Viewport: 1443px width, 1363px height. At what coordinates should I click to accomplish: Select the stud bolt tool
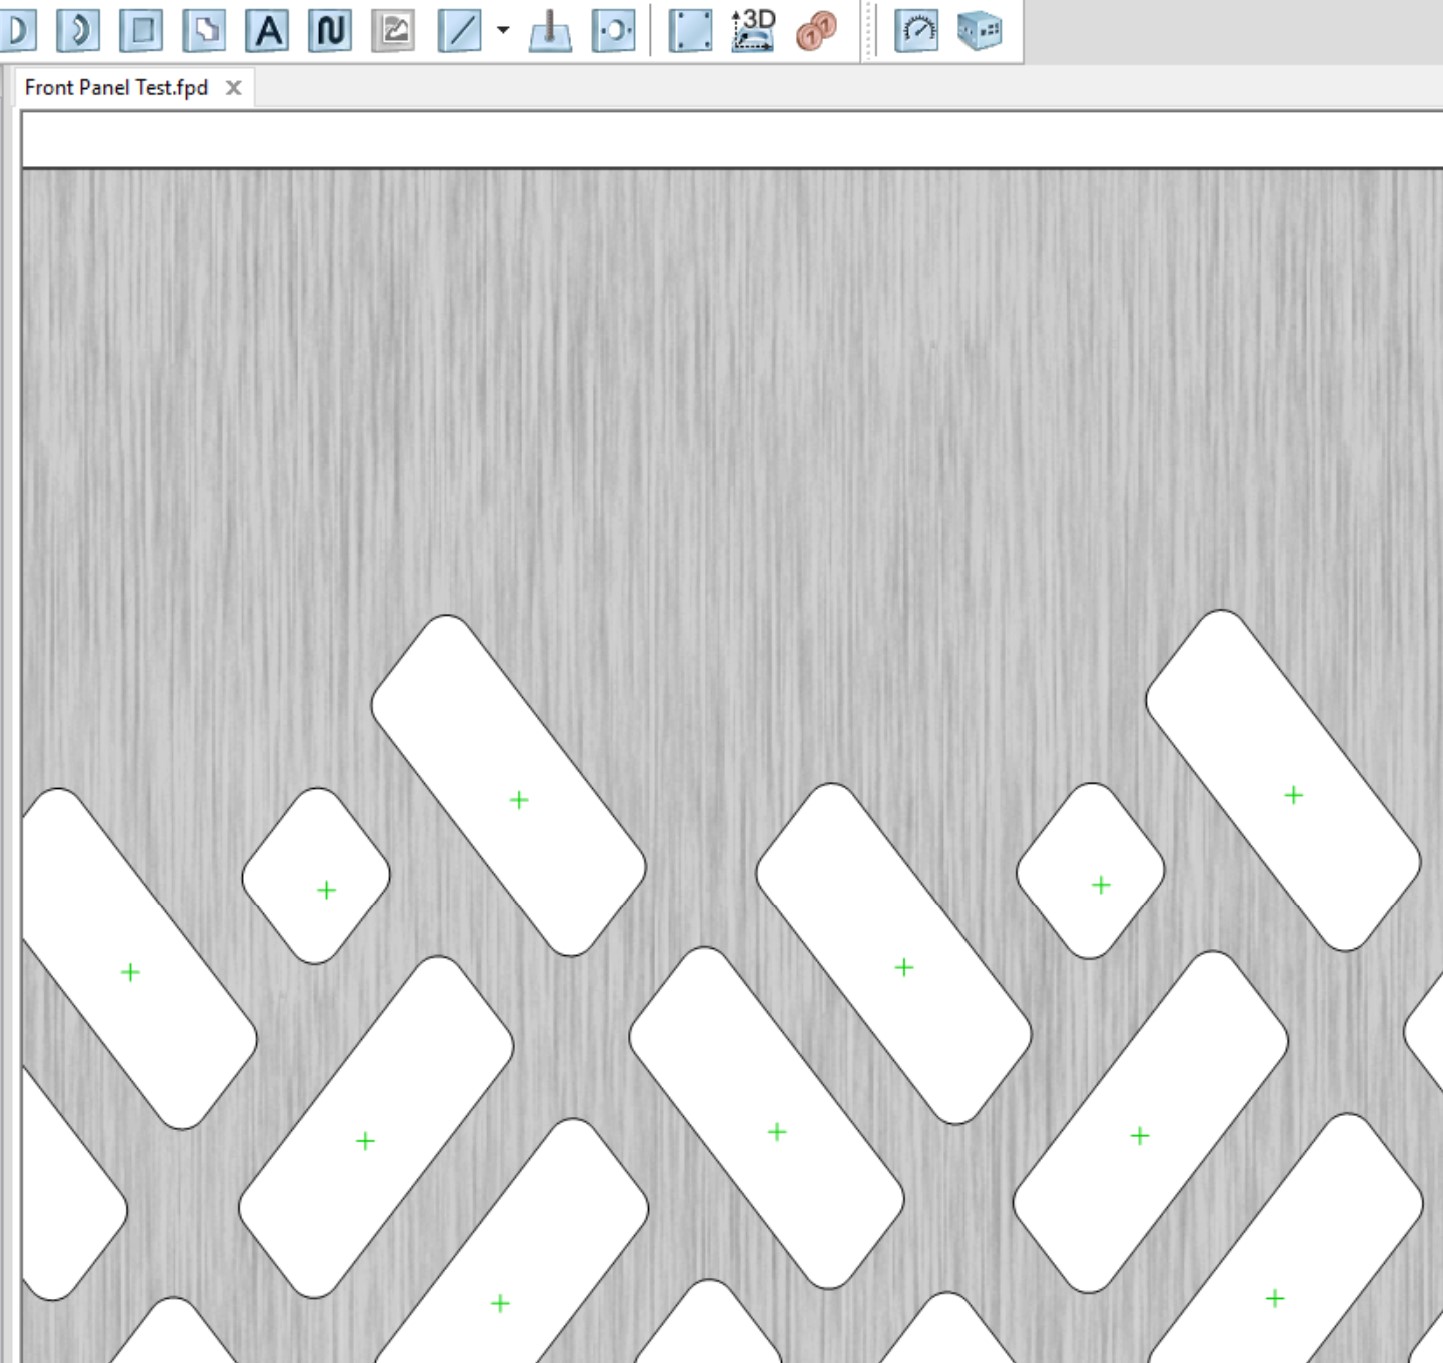click(550, 30)
